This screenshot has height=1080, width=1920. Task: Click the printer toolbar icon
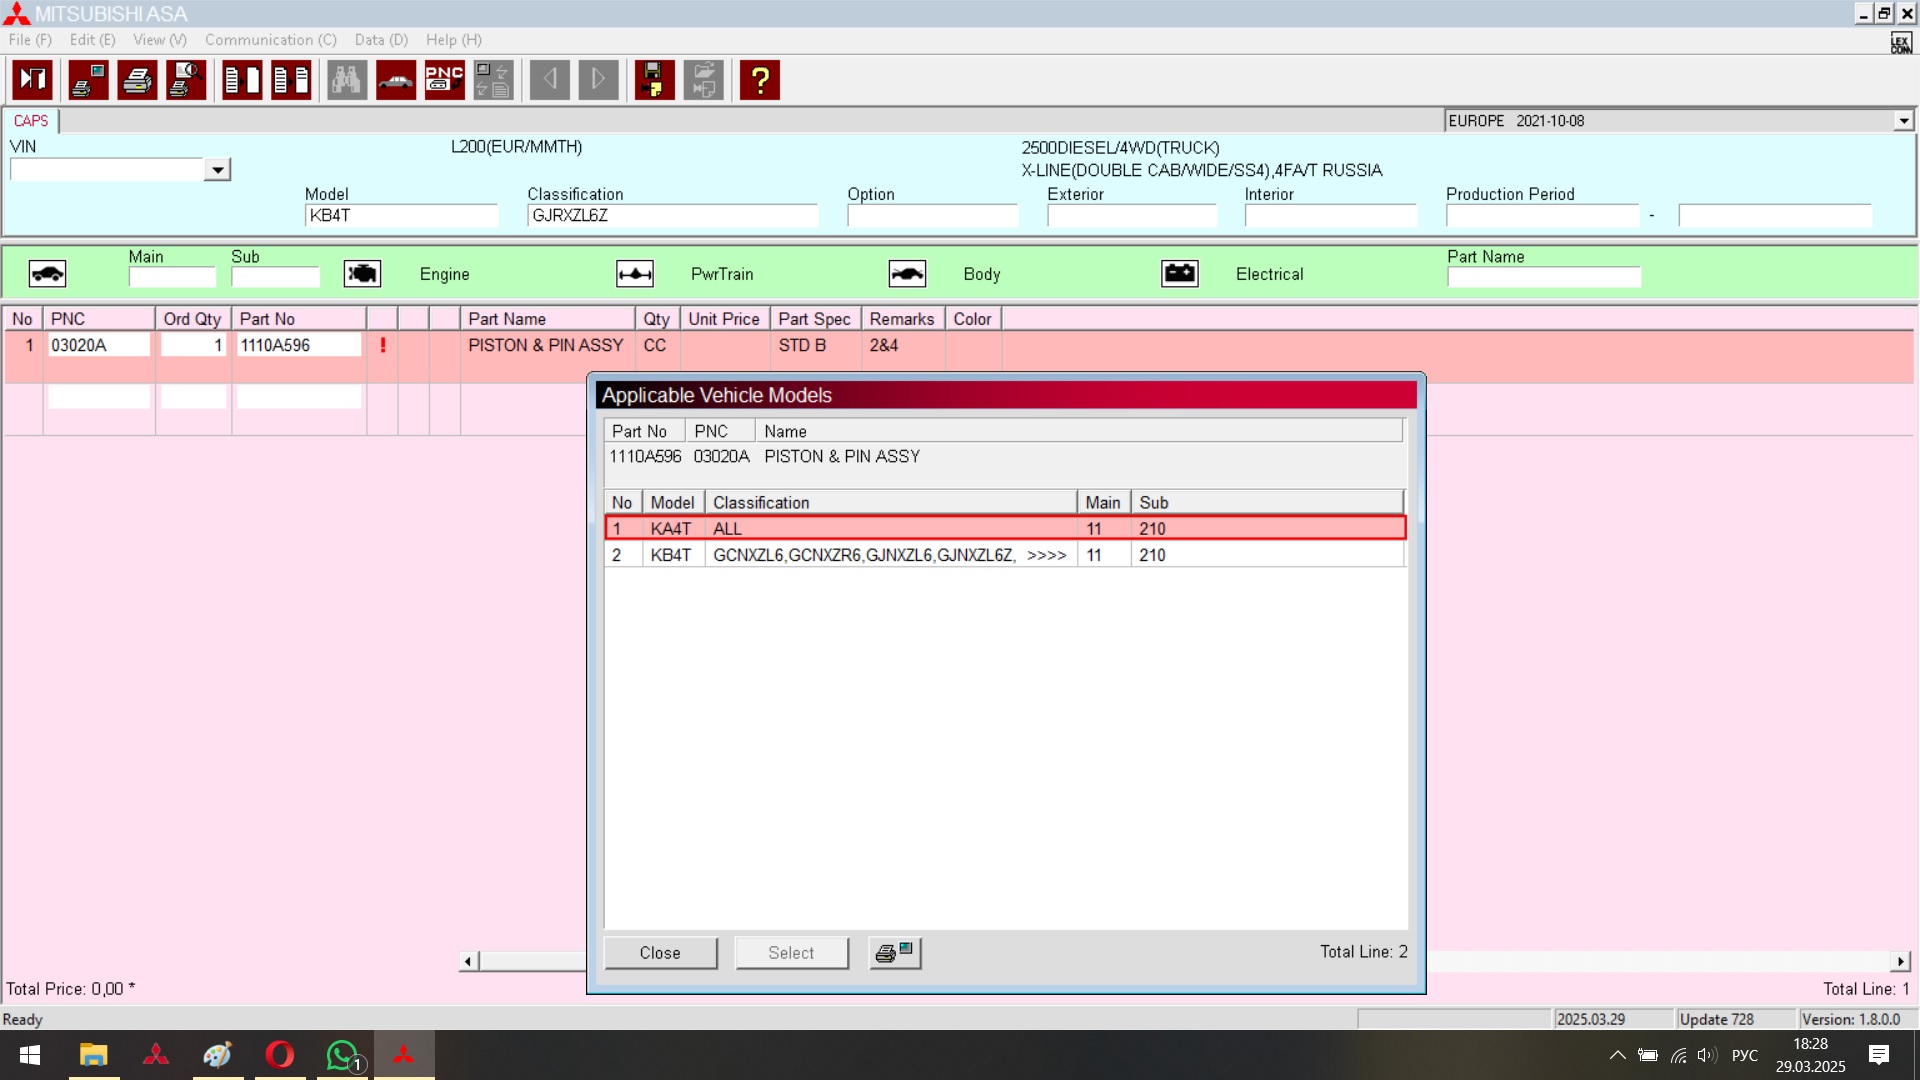[137, 80]
